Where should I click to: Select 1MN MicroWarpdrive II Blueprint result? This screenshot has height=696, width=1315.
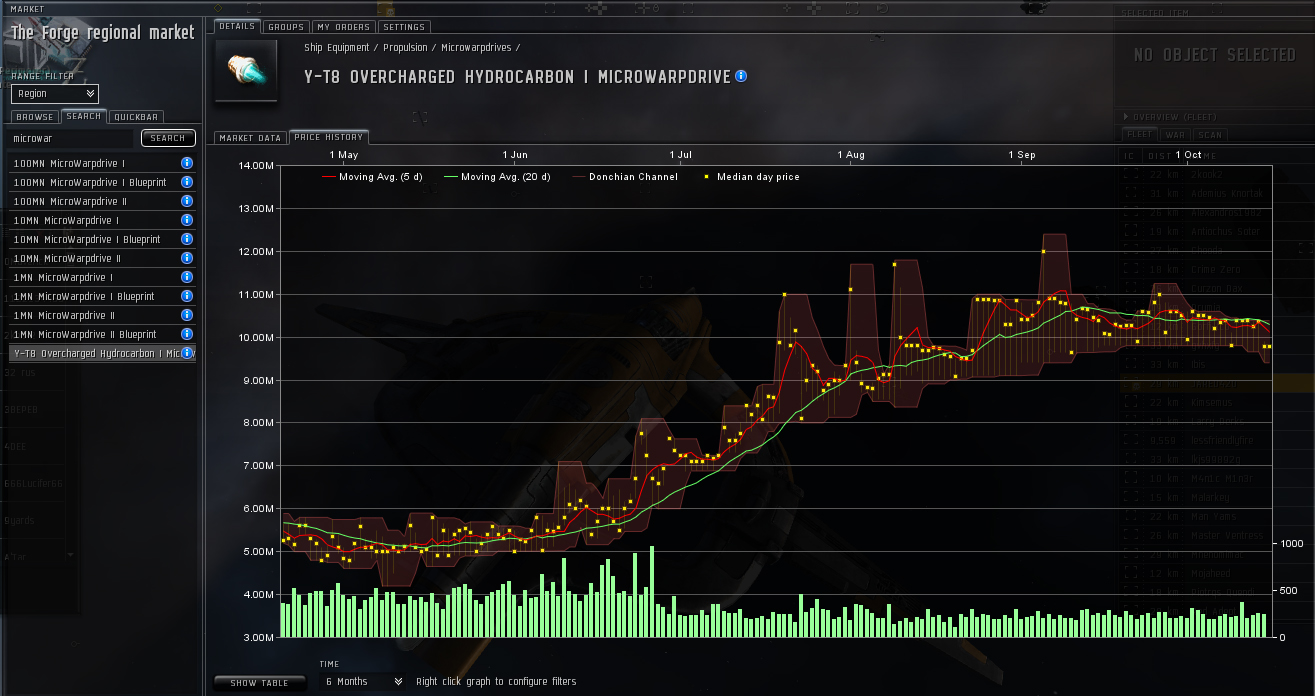[x=102, y=334]
